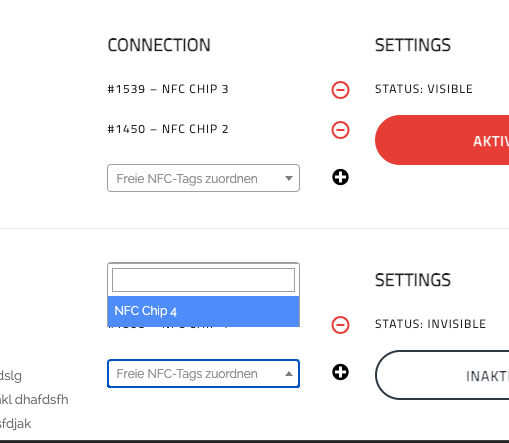Click SETTINGS heading above STATUS: VISIBLE
Image resolution: width=509 pixels, height=443 pixels.
click(413, 45)
